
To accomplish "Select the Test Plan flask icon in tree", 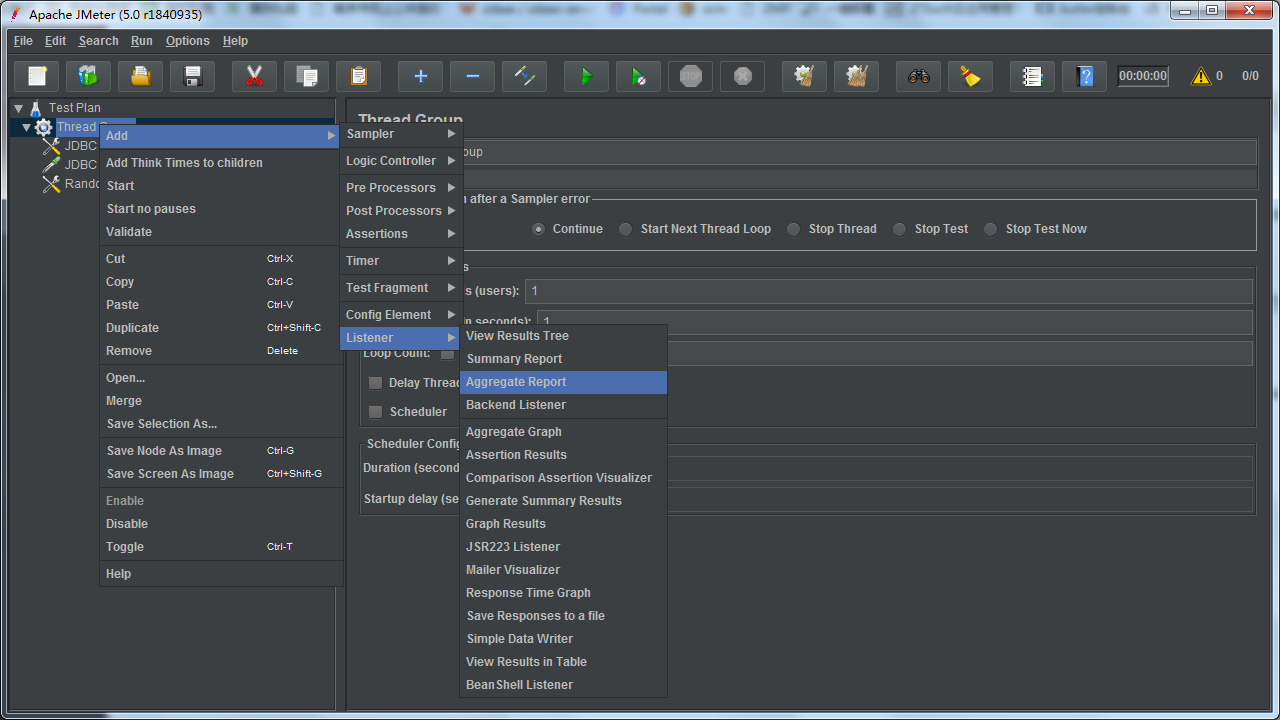I will 36,108.
